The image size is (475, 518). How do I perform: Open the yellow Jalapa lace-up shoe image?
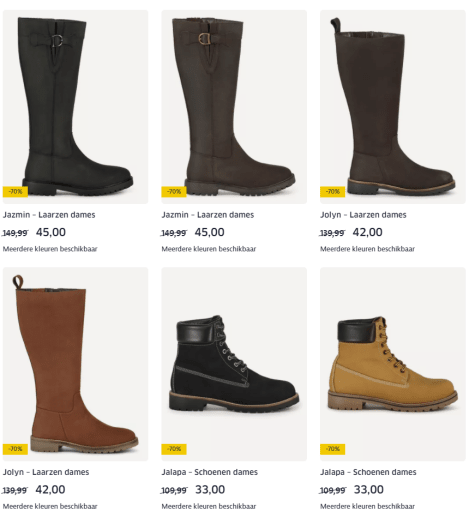[x=393, y=364]
